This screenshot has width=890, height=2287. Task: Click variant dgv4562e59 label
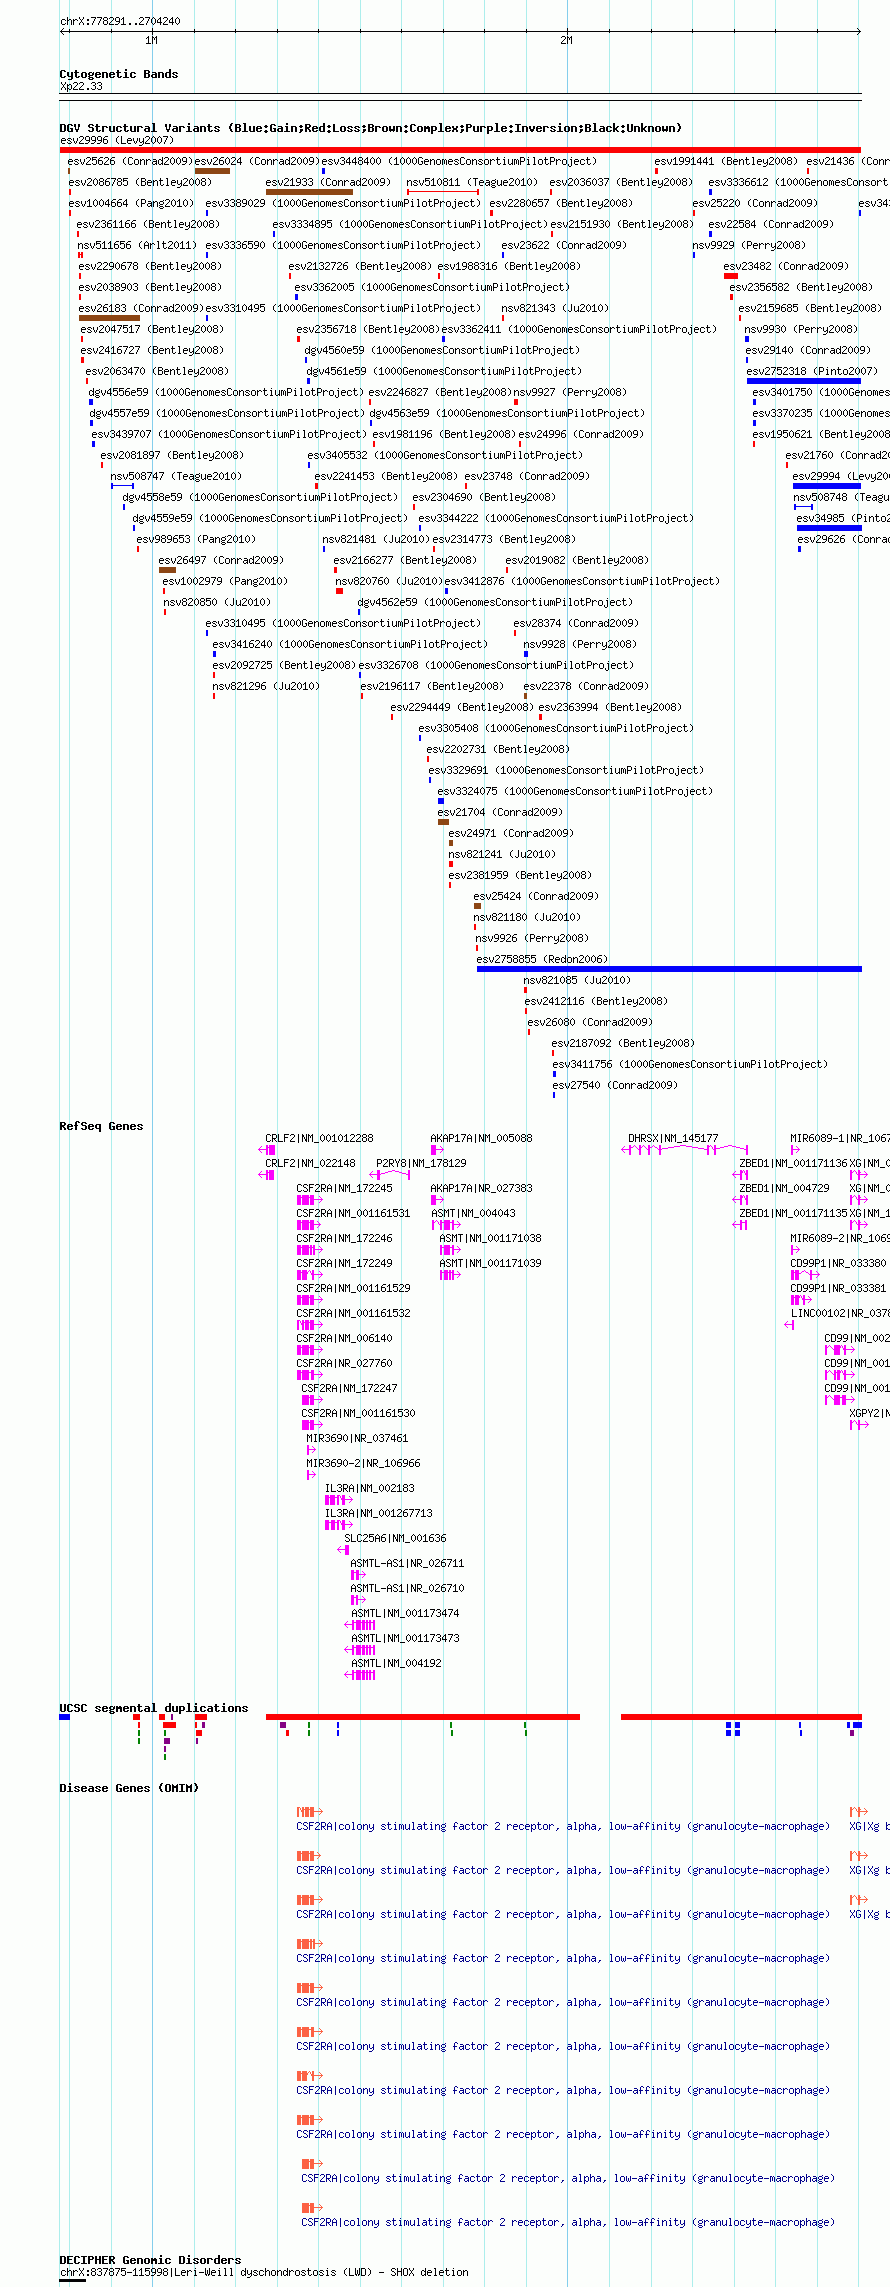495,602
